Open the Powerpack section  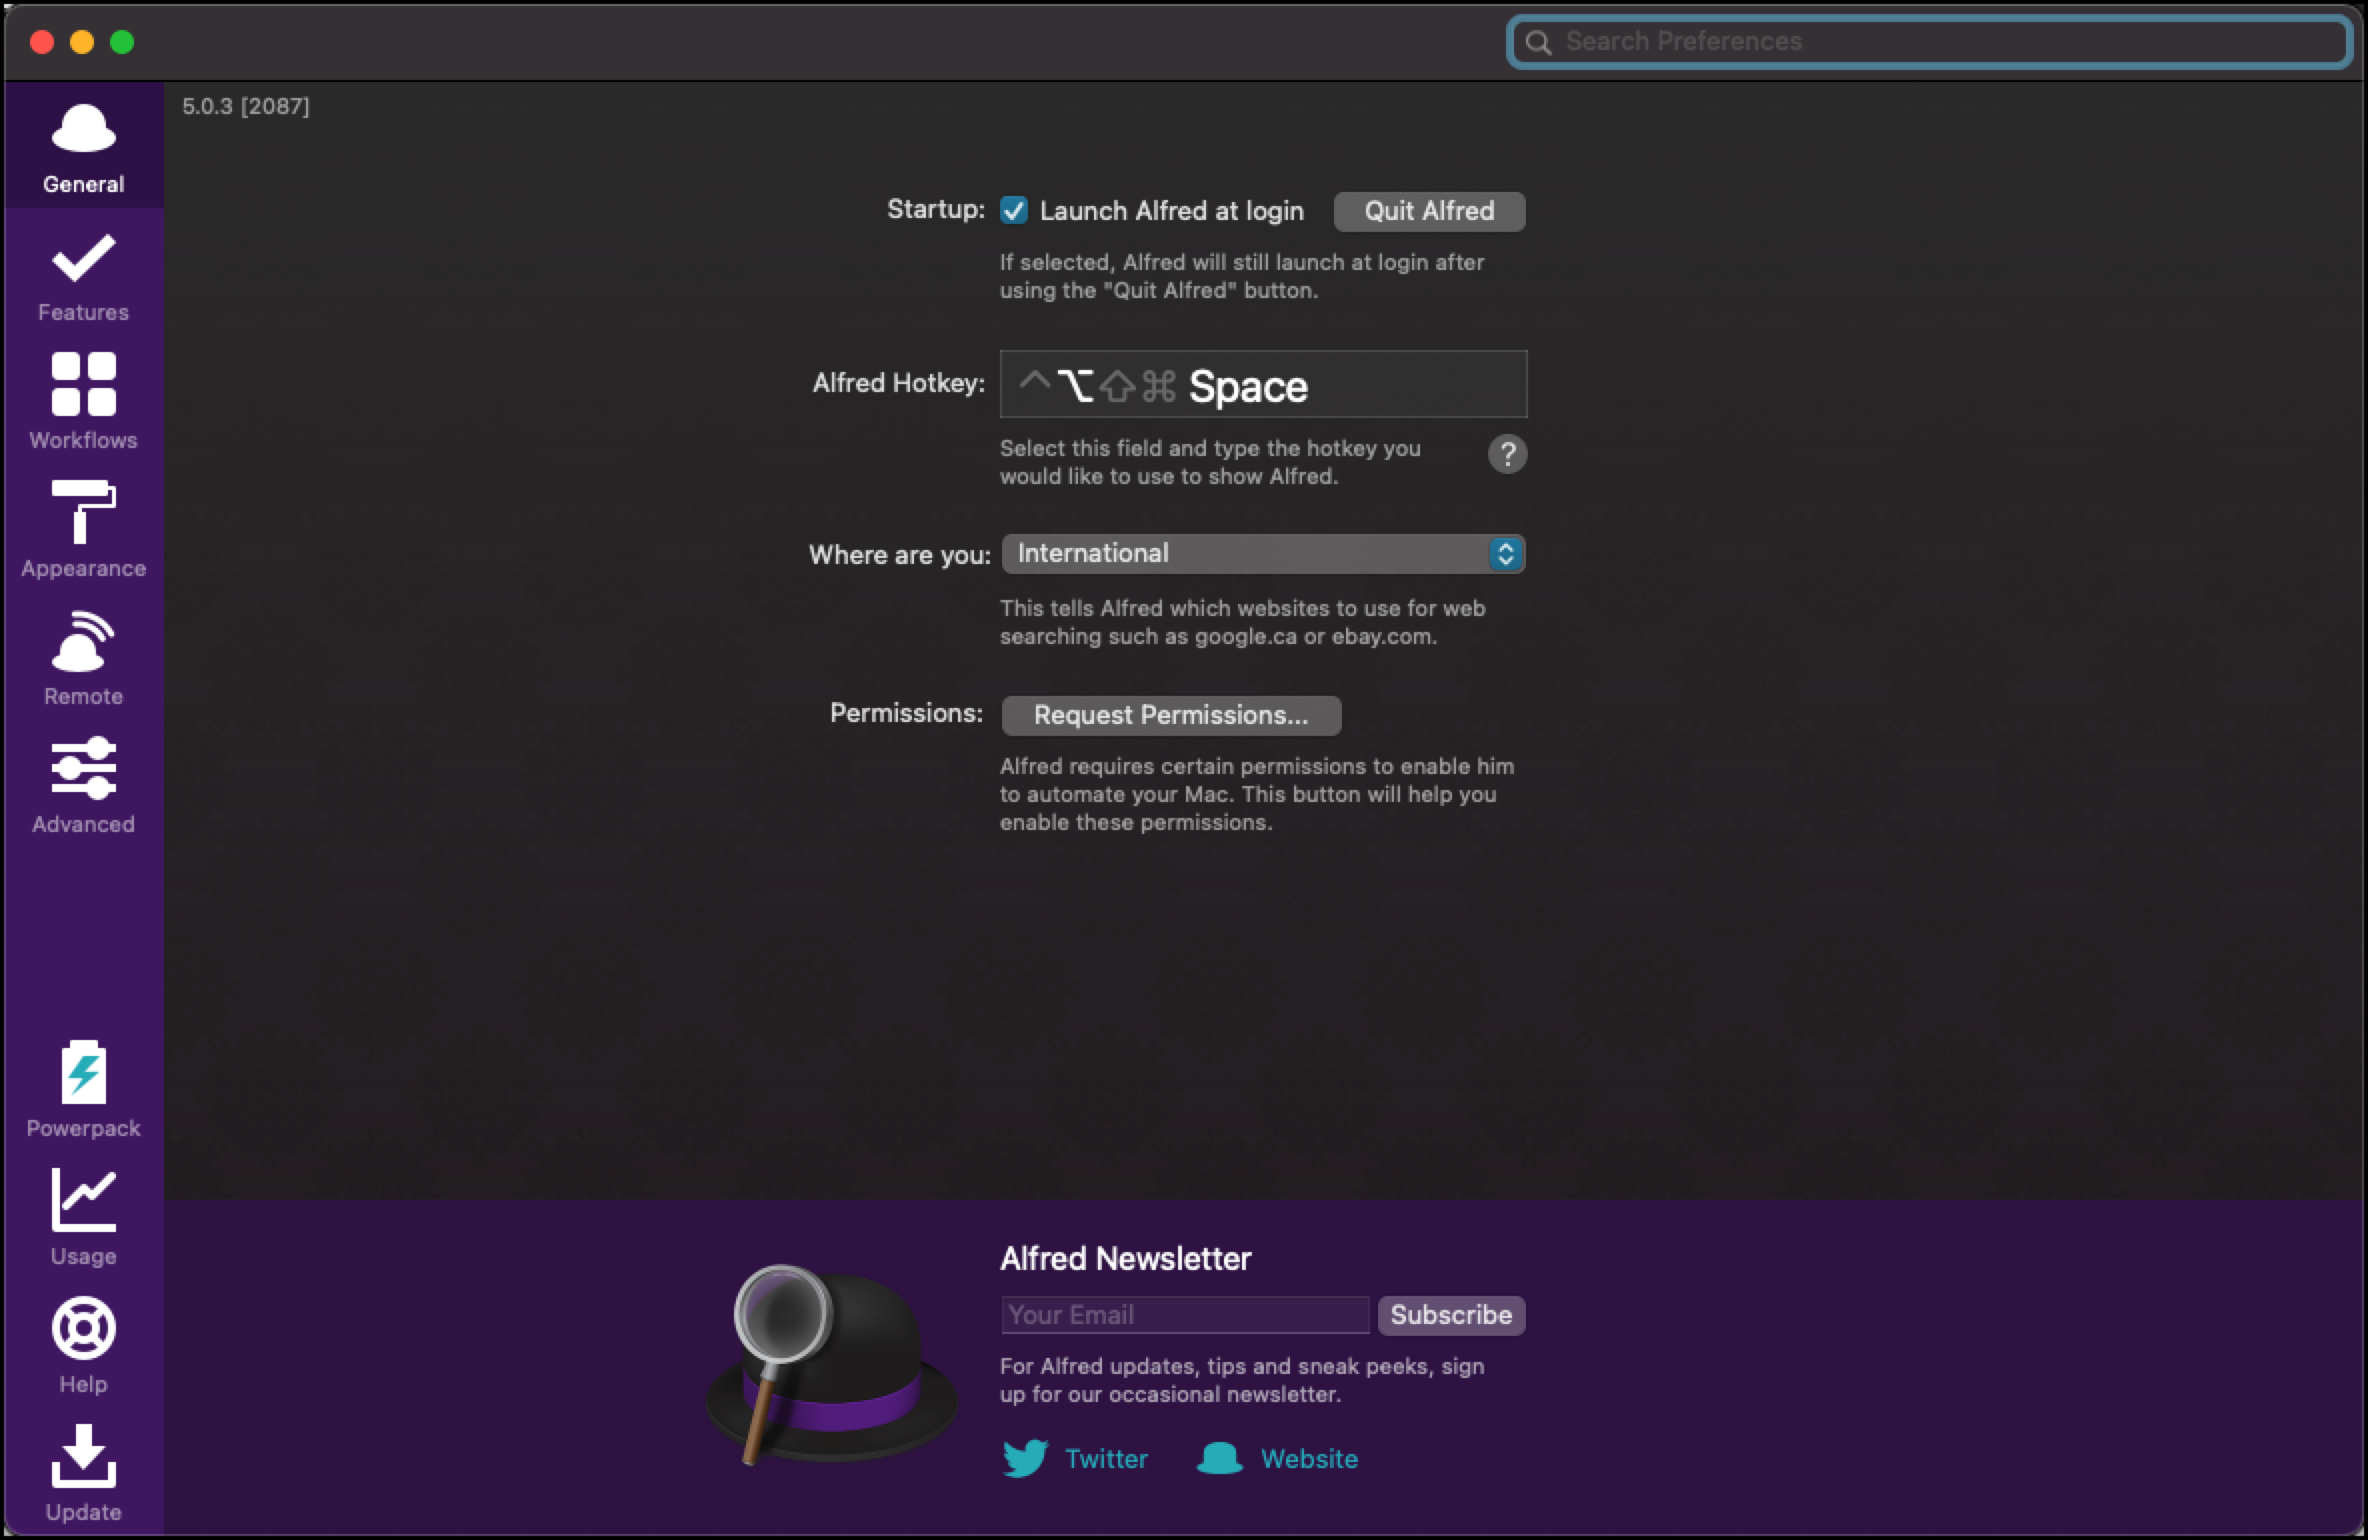tap(84, 1090)
